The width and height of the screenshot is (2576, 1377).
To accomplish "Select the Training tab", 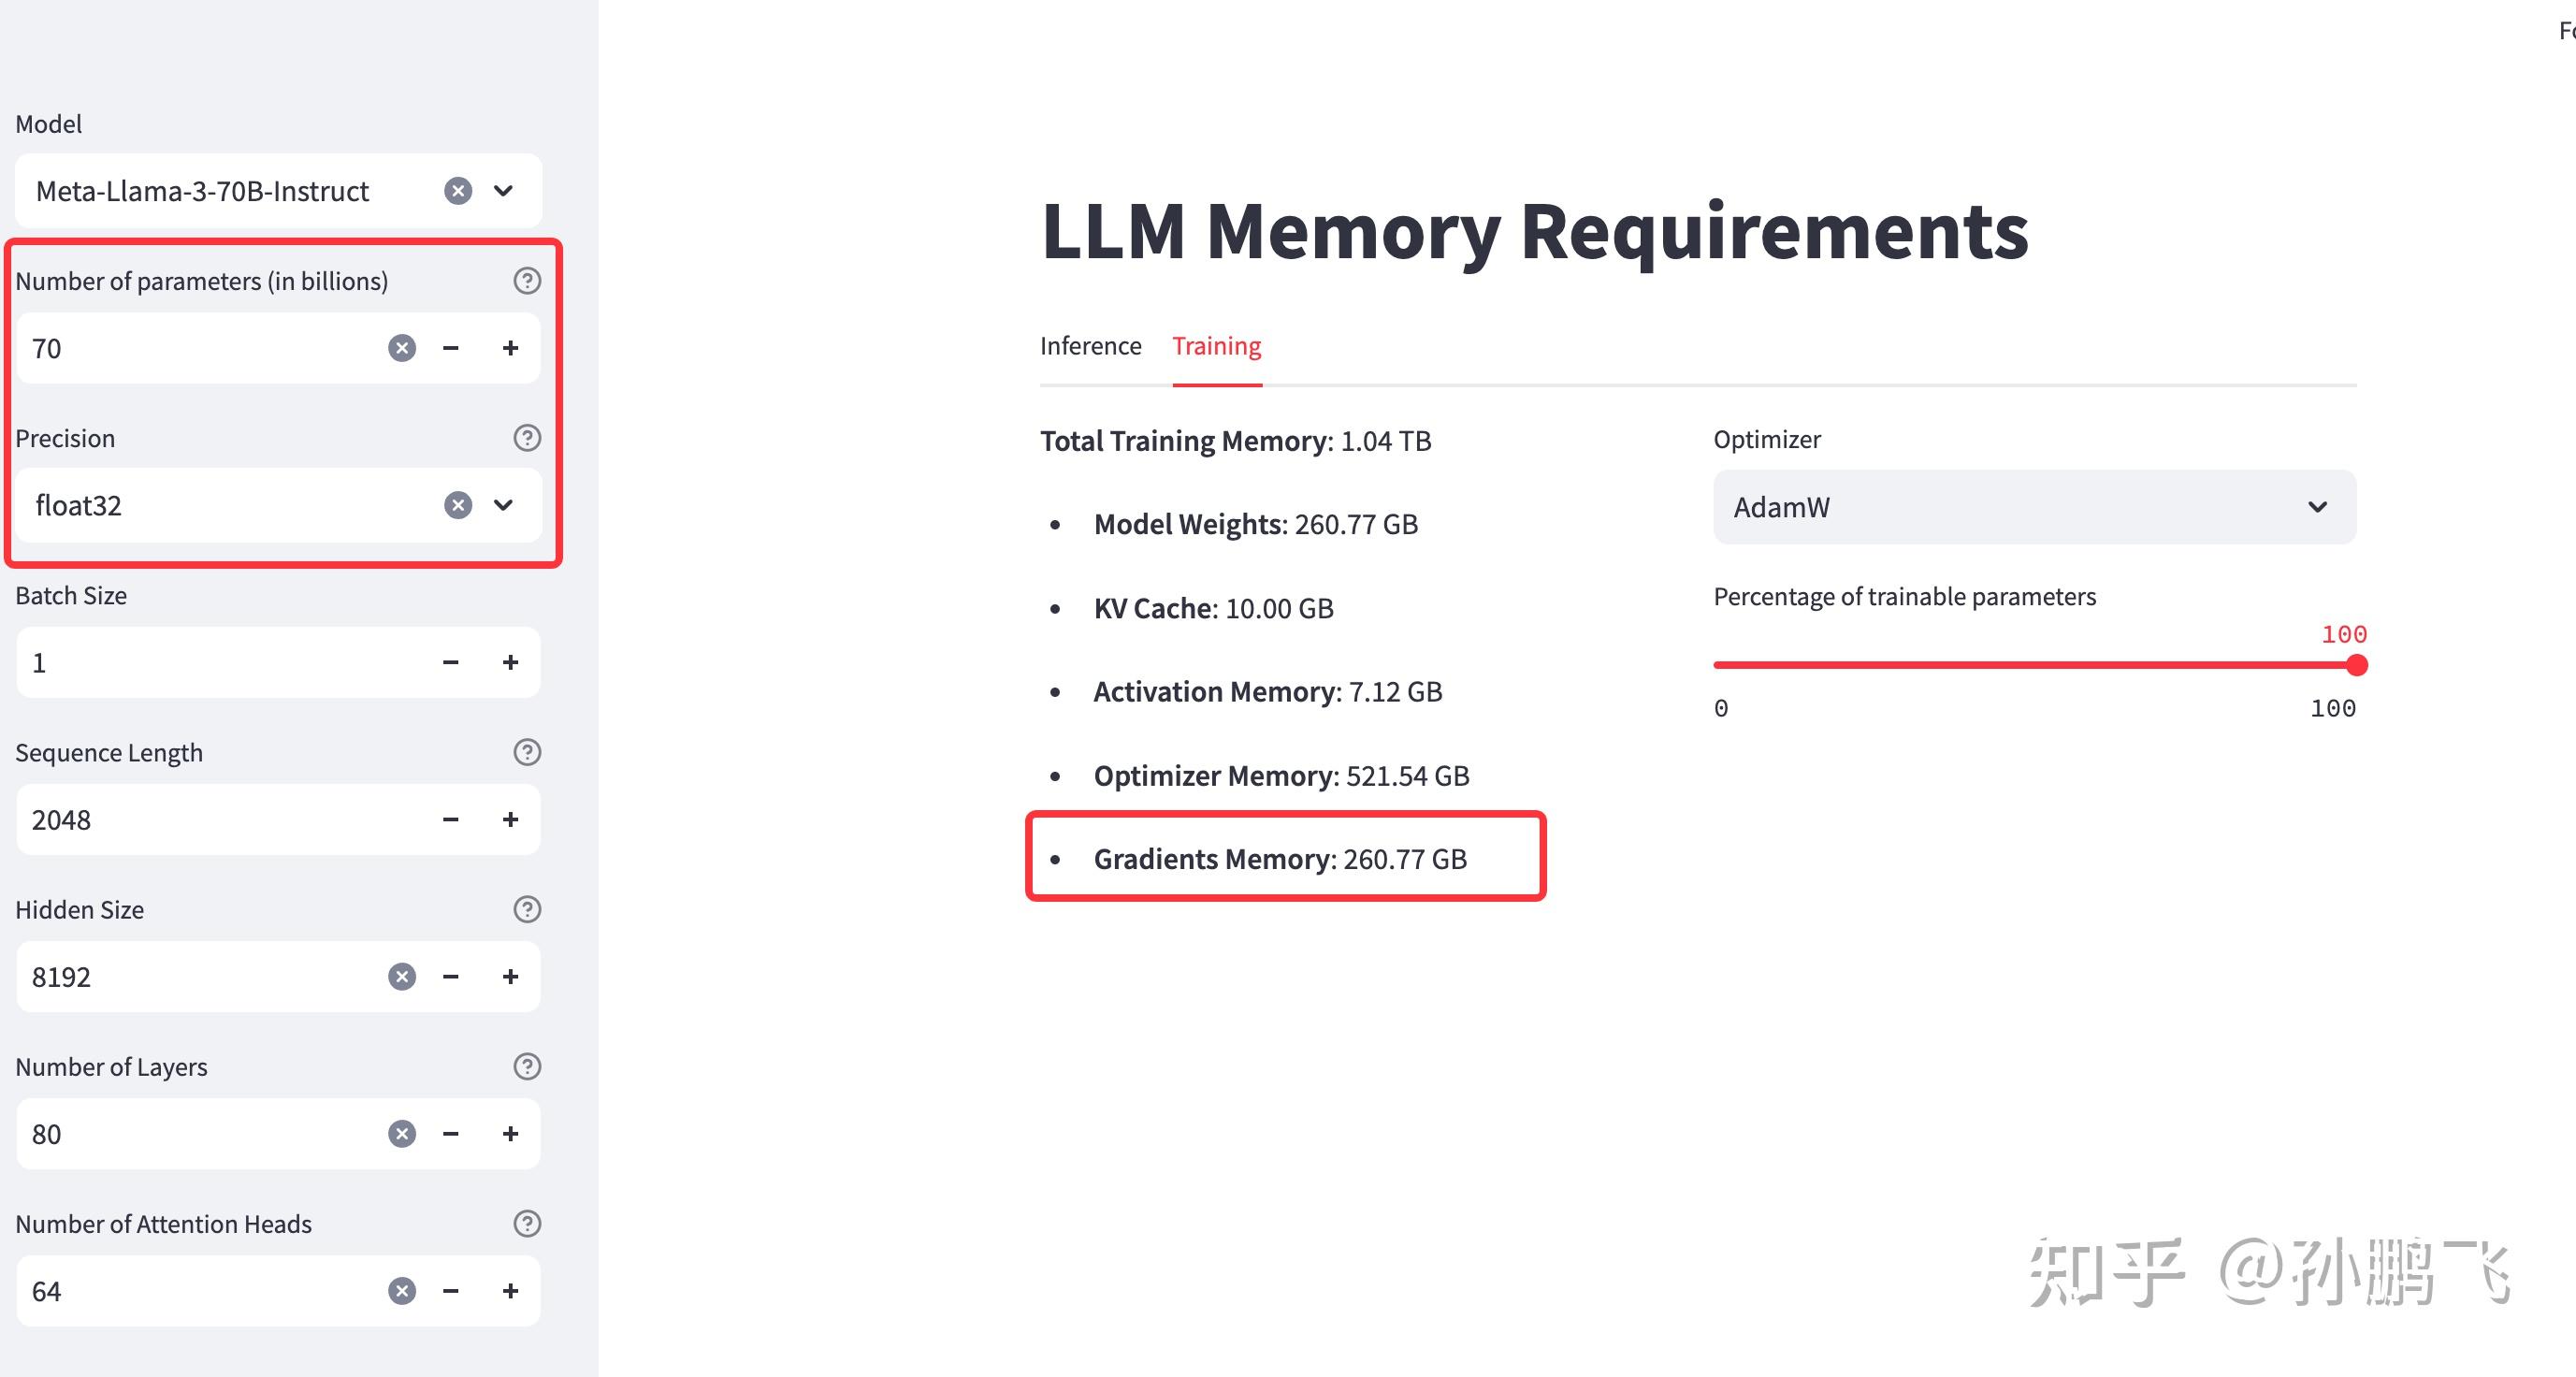I will pyautogui.click(x=1216, y=346).
